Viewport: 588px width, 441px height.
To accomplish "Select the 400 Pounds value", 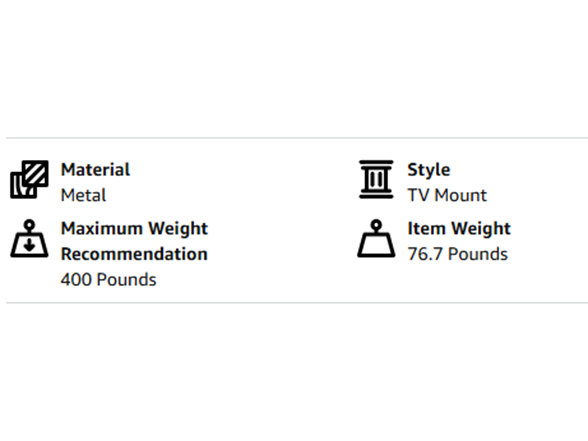I will pyautogui.click(x=108, y=280).
